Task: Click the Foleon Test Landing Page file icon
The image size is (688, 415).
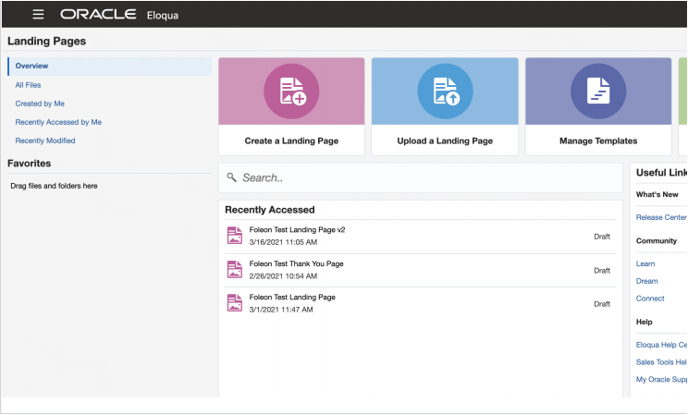Action: [x=235, y=303]
